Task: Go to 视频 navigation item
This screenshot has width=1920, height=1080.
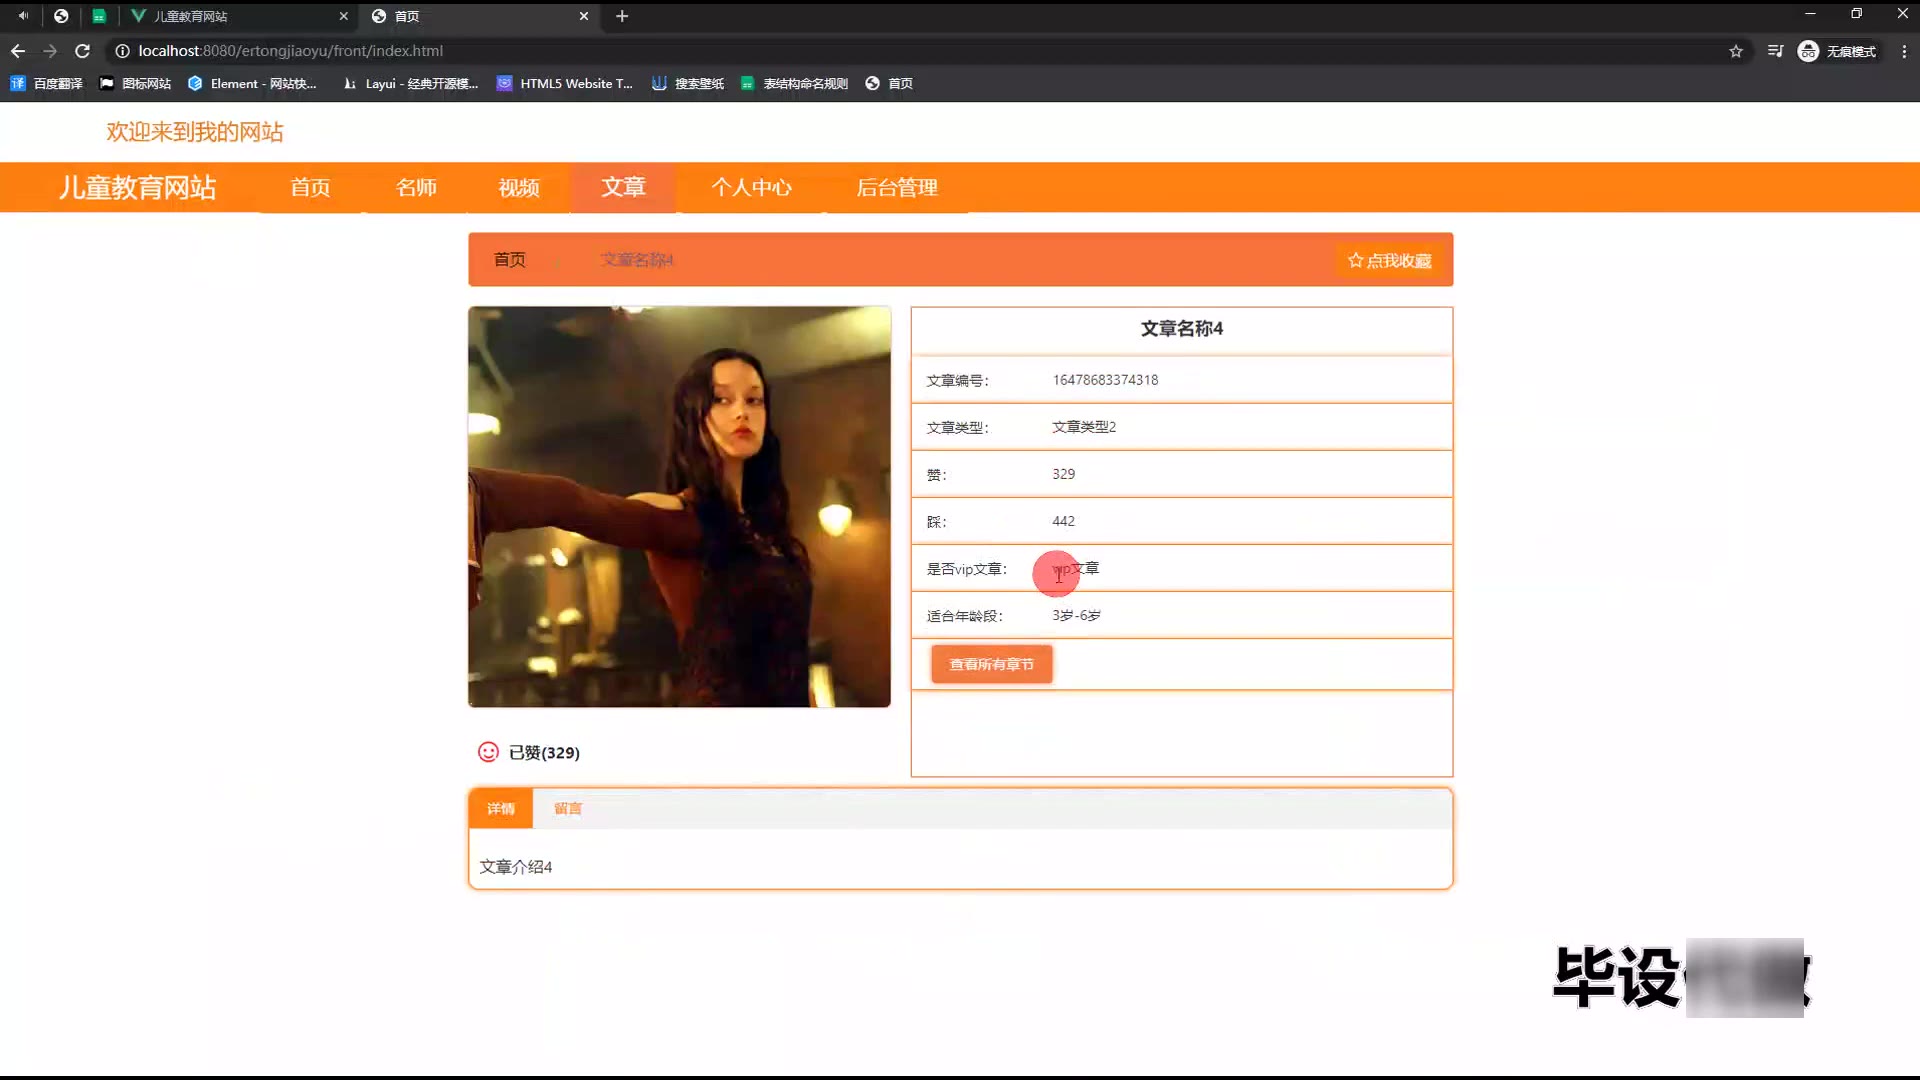Action: pos(519,188)
